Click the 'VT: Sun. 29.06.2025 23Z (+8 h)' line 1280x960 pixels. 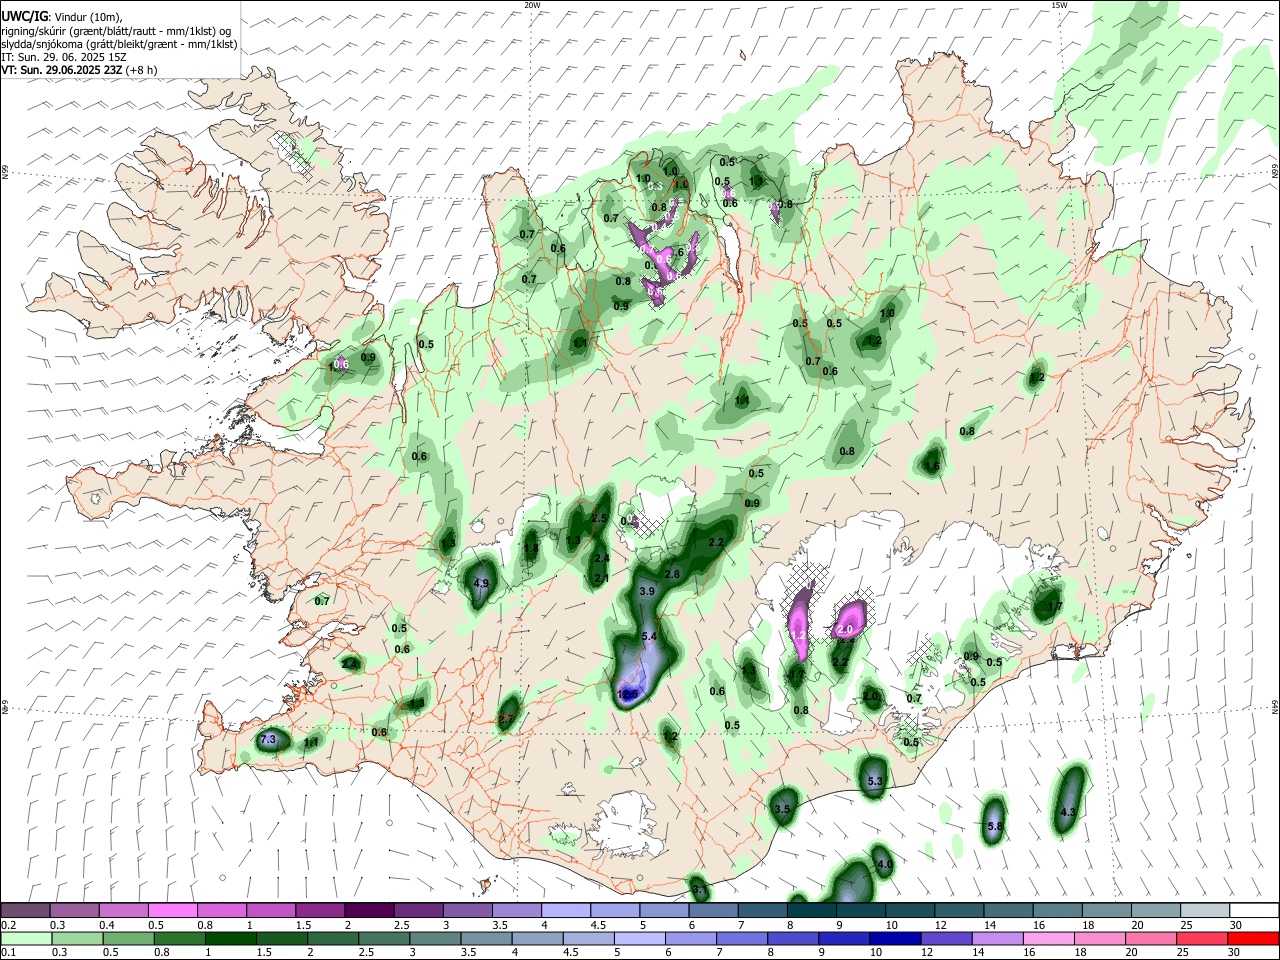(79, 70)
